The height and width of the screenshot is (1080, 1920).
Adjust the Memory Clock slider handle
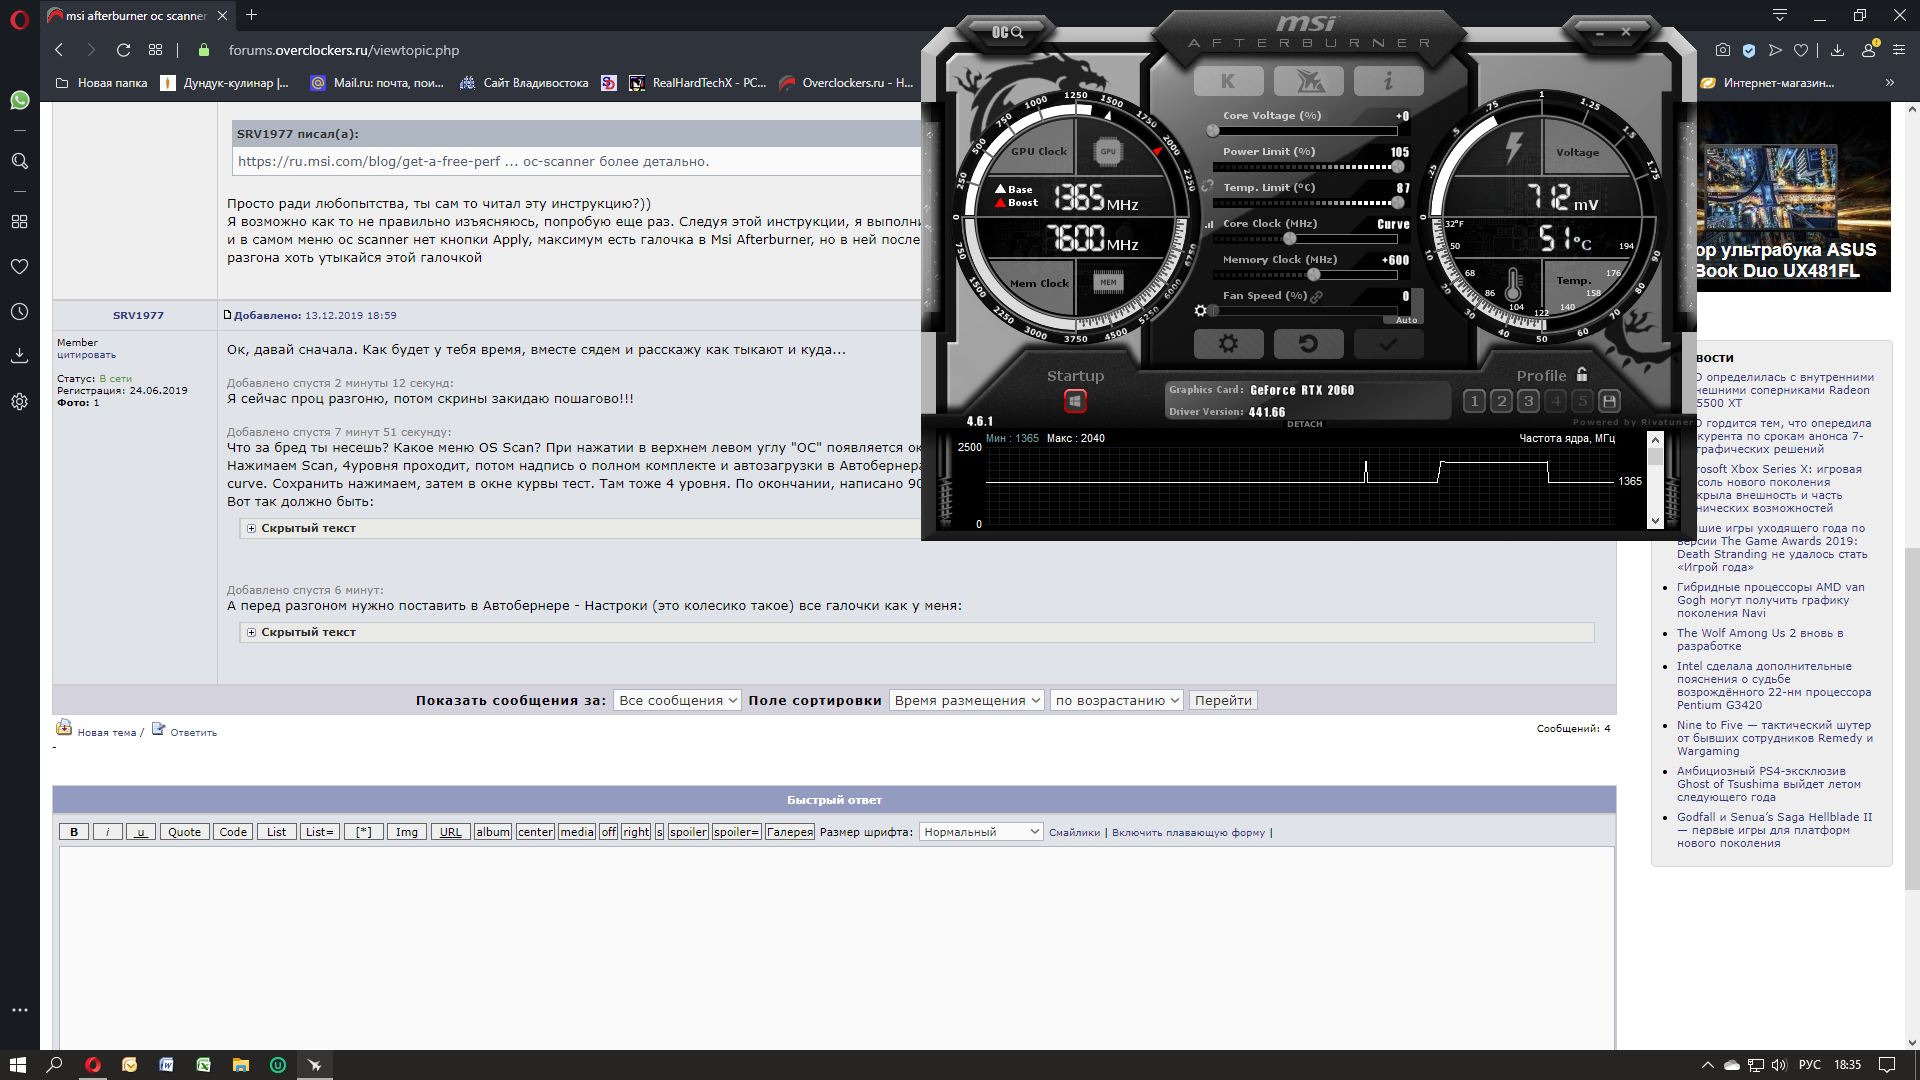[x=1313, y=275]
